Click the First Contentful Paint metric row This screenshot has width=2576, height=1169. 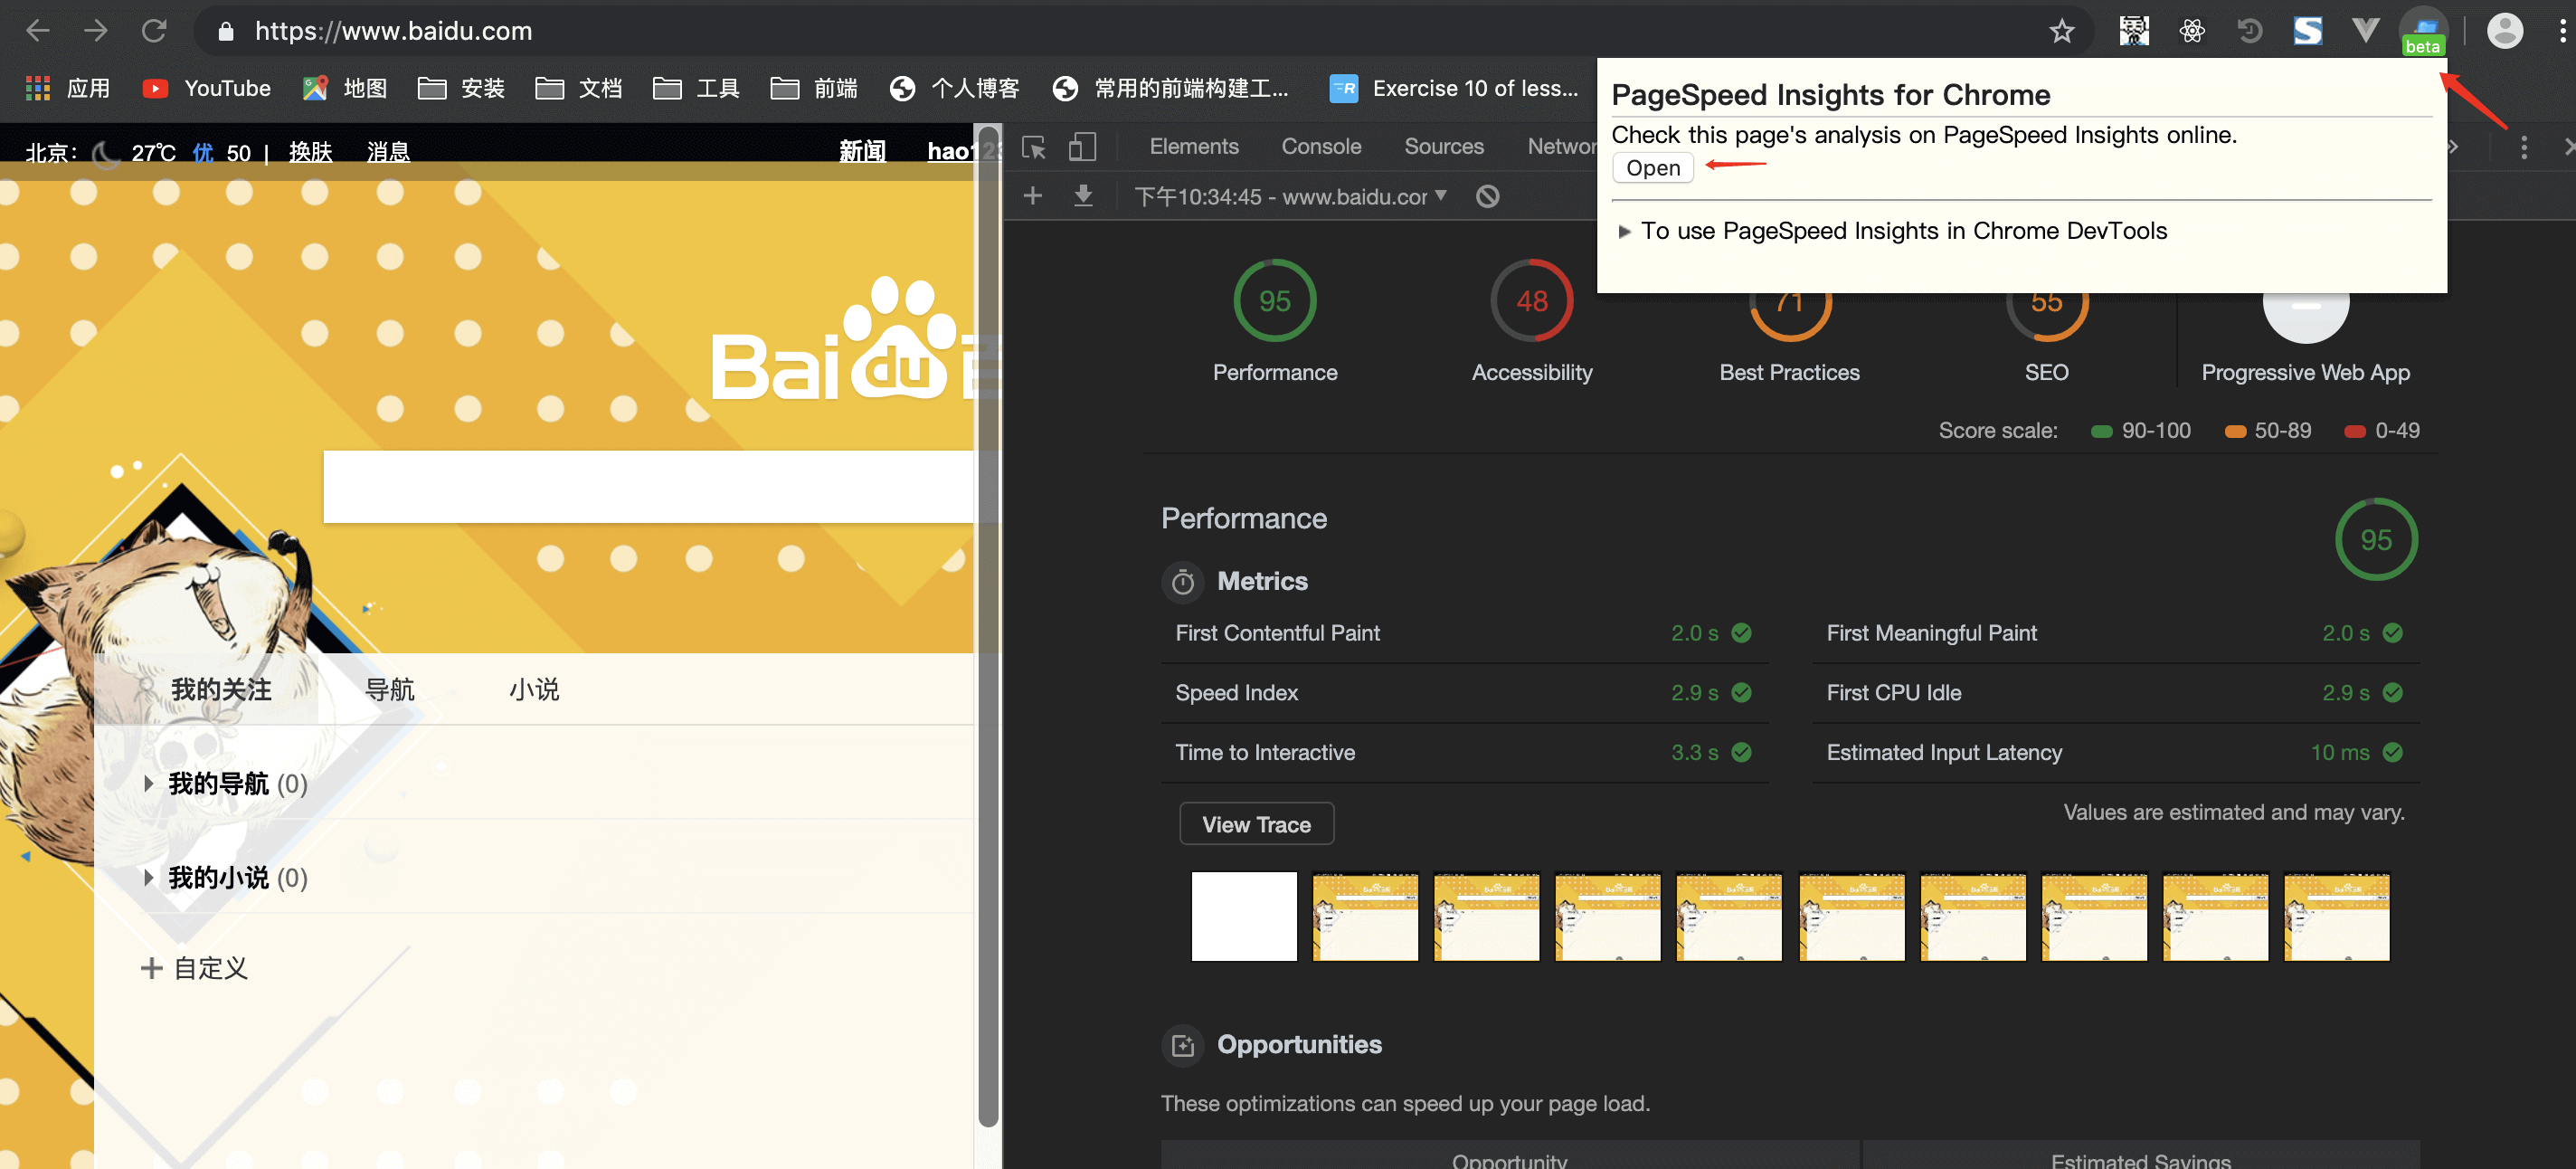1464,633
